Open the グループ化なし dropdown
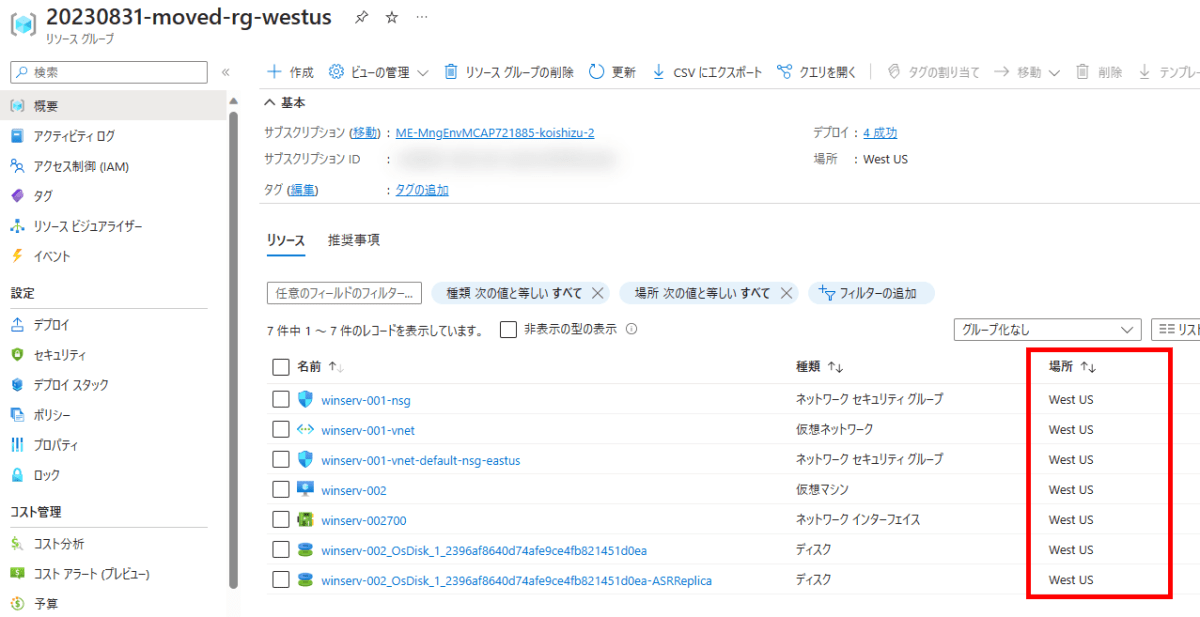1200x617 pixels. 1047,329
